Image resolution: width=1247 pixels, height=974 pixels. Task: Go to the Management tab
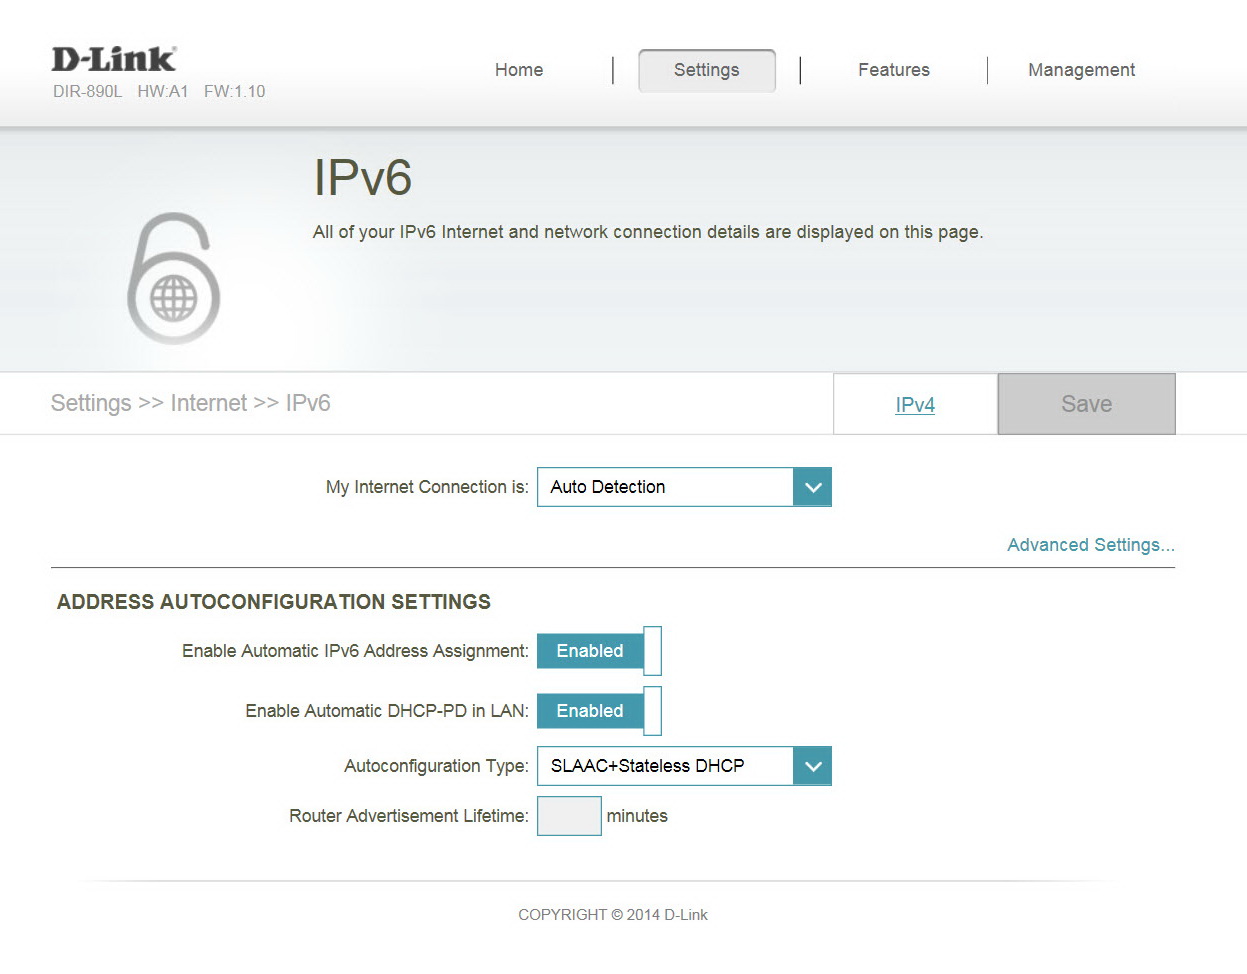[x=1081, y=70]
